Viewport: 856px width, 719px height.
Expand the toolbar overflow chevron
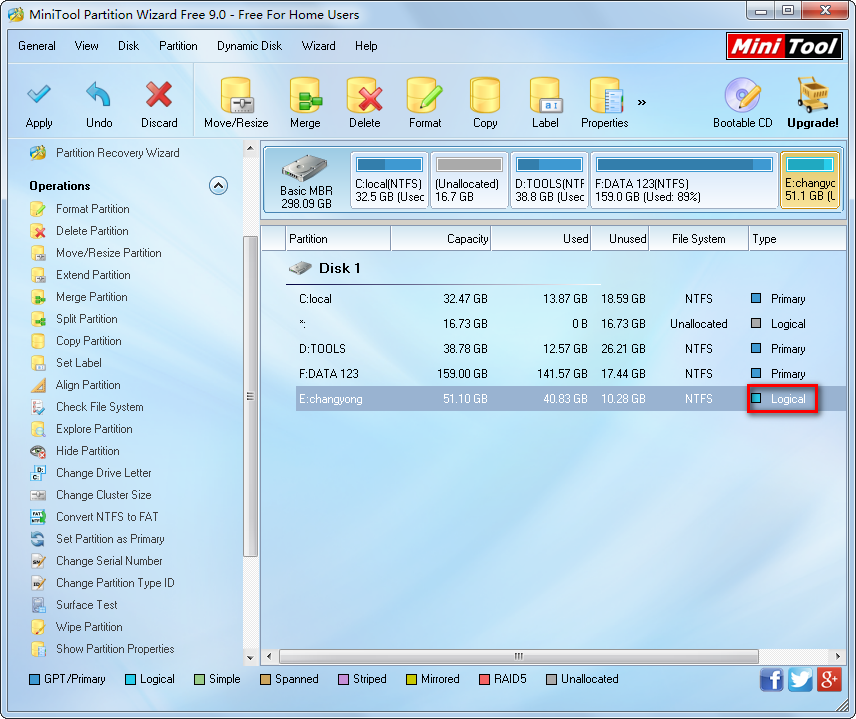pos(642,102)
